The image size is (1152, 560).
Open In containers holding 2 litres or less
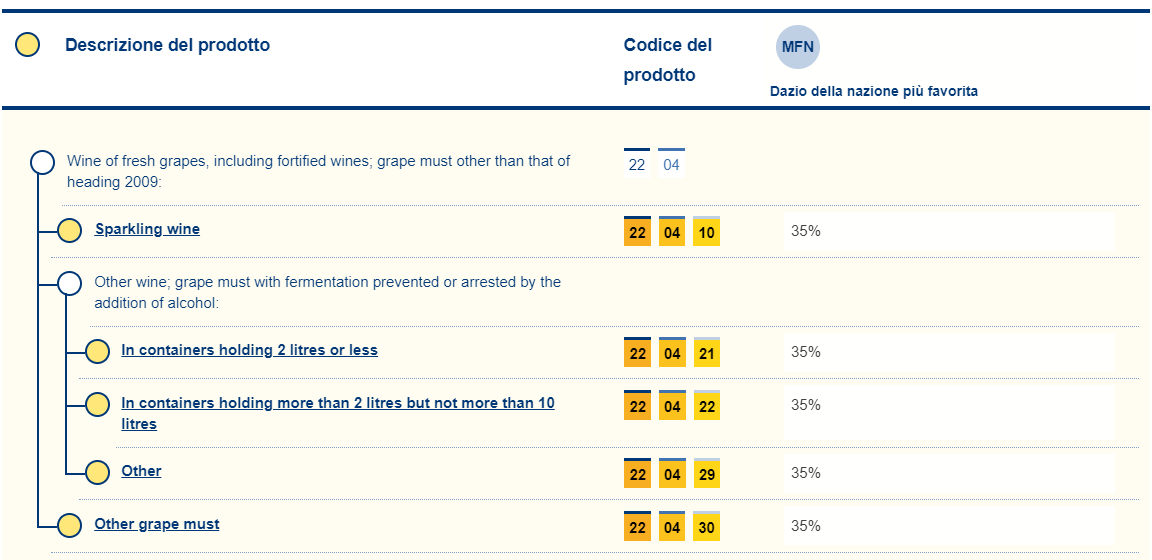tap(249, 350)
